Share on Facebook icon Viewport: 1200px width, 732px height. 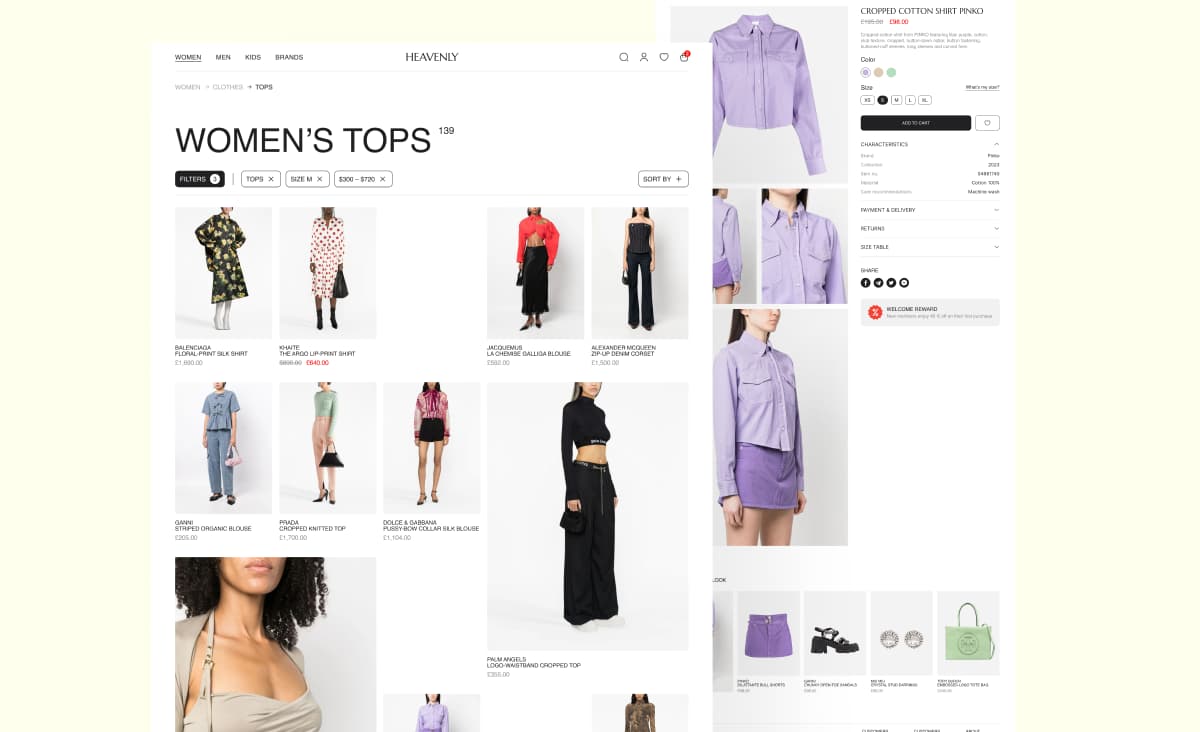(x=866, y=283)
